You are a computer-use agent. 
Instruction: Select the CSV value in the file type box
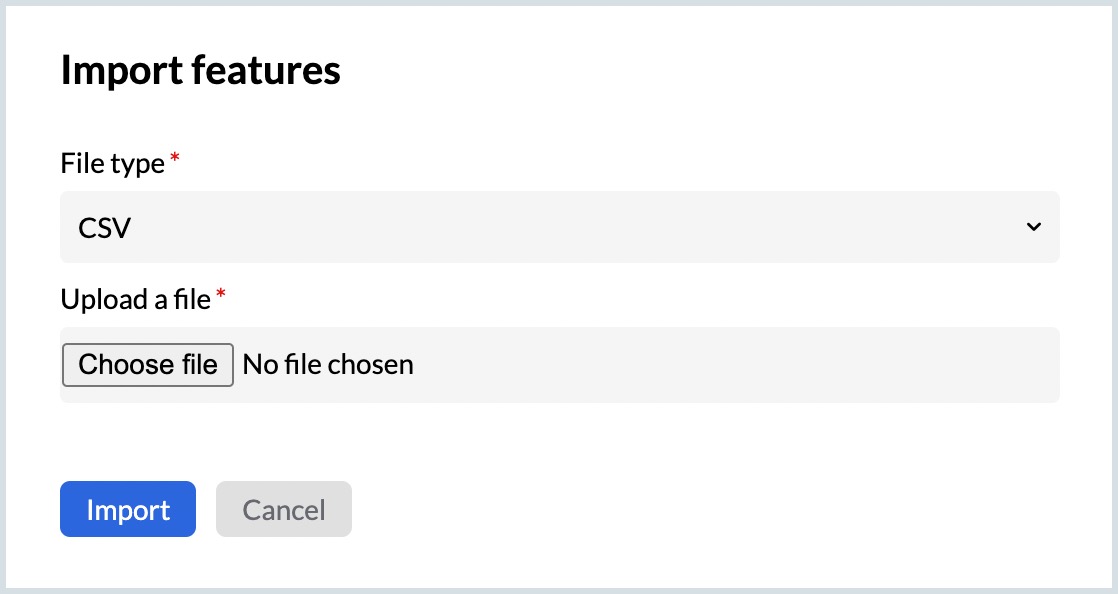click(105, 228)
